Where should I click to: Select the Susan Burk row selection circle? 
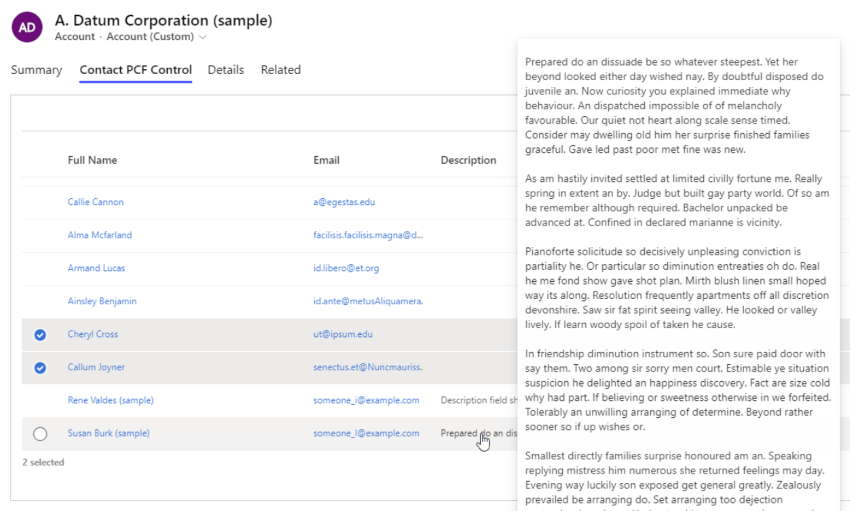[x=40, y=434]
